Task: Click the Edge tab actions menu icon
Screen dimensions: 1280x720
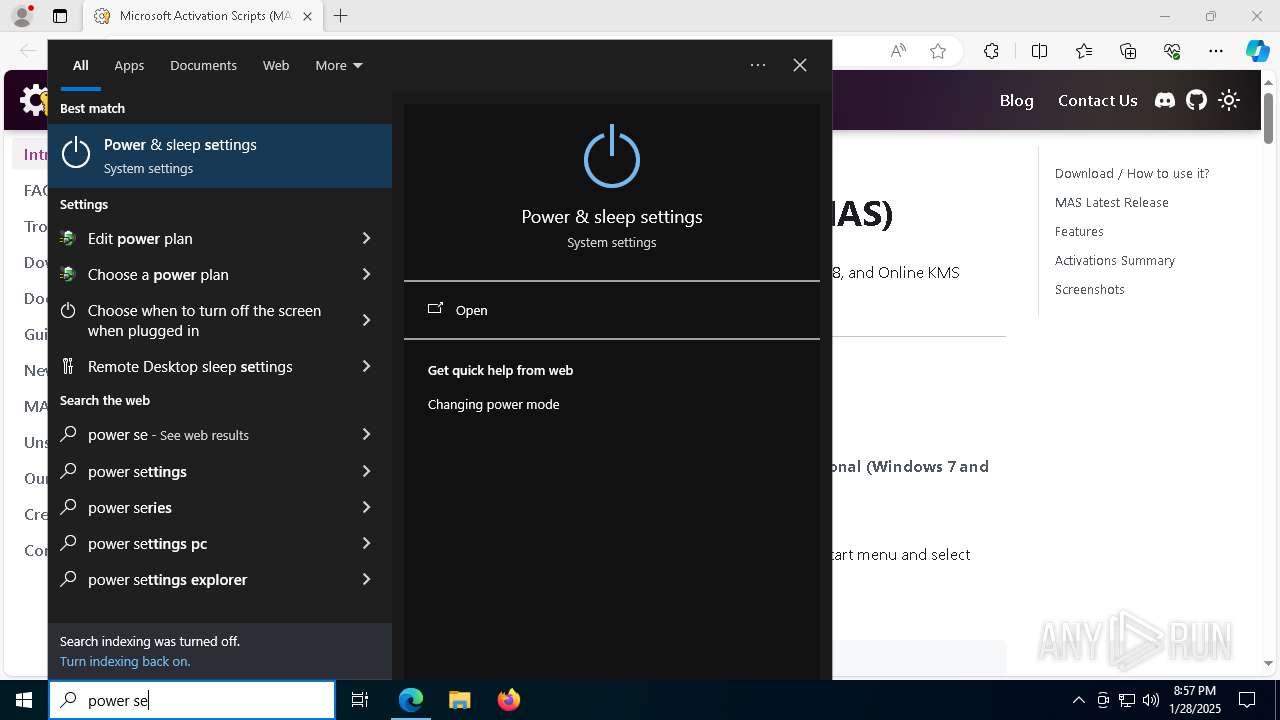Action: pos(60,16)
